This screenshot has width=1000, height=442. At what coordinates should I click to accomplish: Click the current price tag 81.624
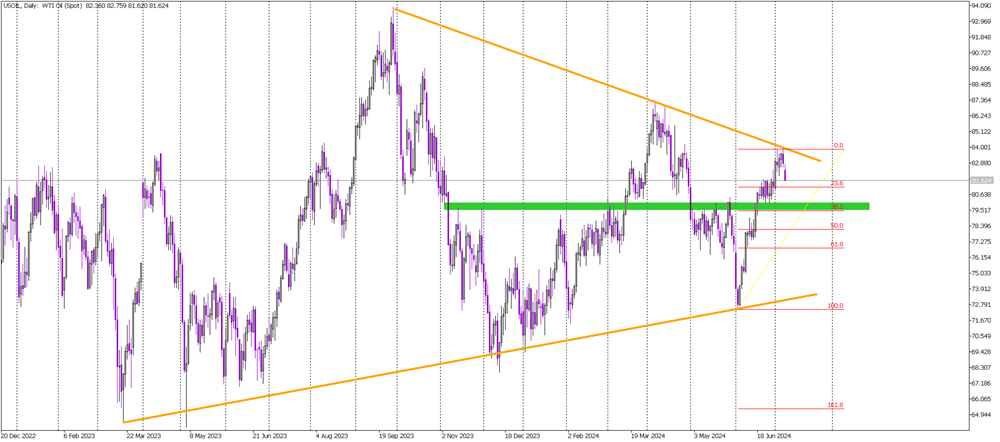(980, 180)
